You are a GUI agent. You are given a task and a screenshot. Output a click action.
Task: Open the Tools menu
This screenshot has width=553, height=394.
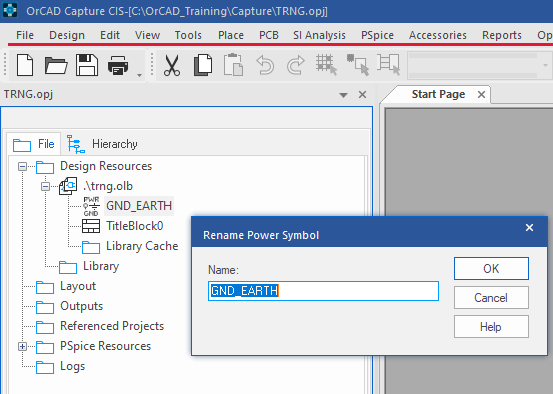pyautogui.click(x=188, y=35)
